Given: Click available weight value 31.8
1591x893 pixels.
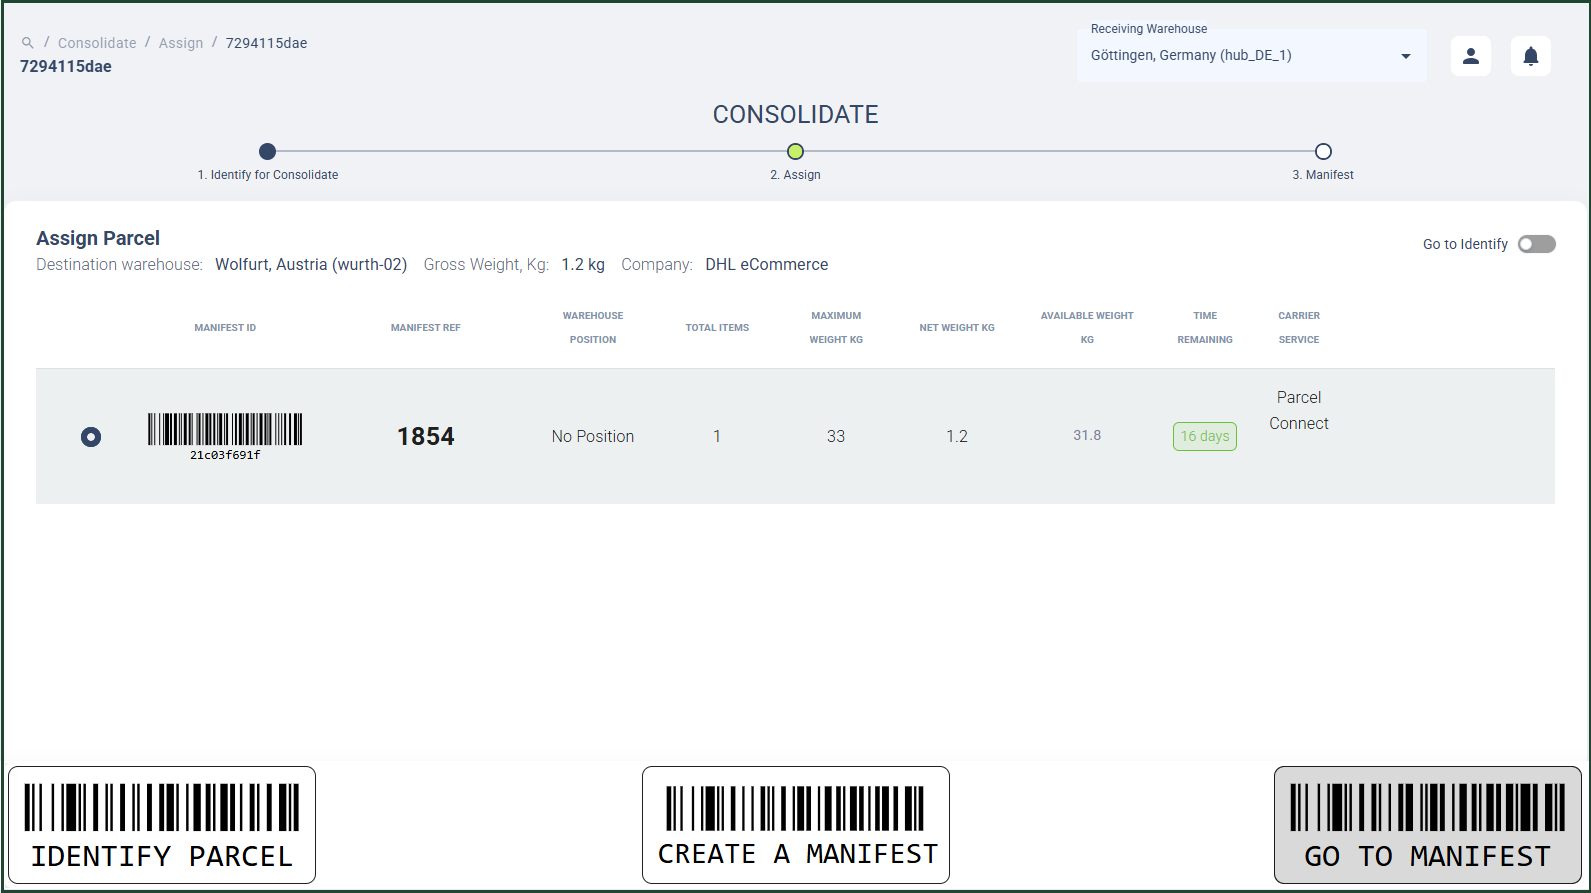Looking at the screenshot, I should (1087, 436).
